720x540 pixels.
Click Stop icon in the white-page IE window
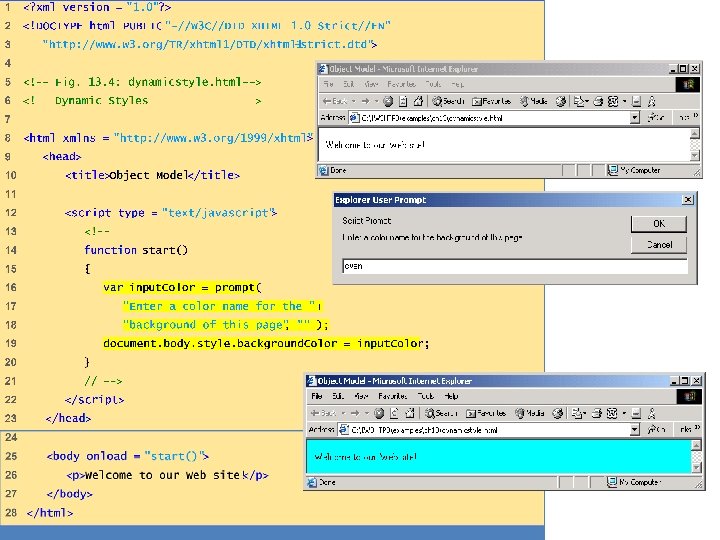pyautogui.click(x=388, y=101)
